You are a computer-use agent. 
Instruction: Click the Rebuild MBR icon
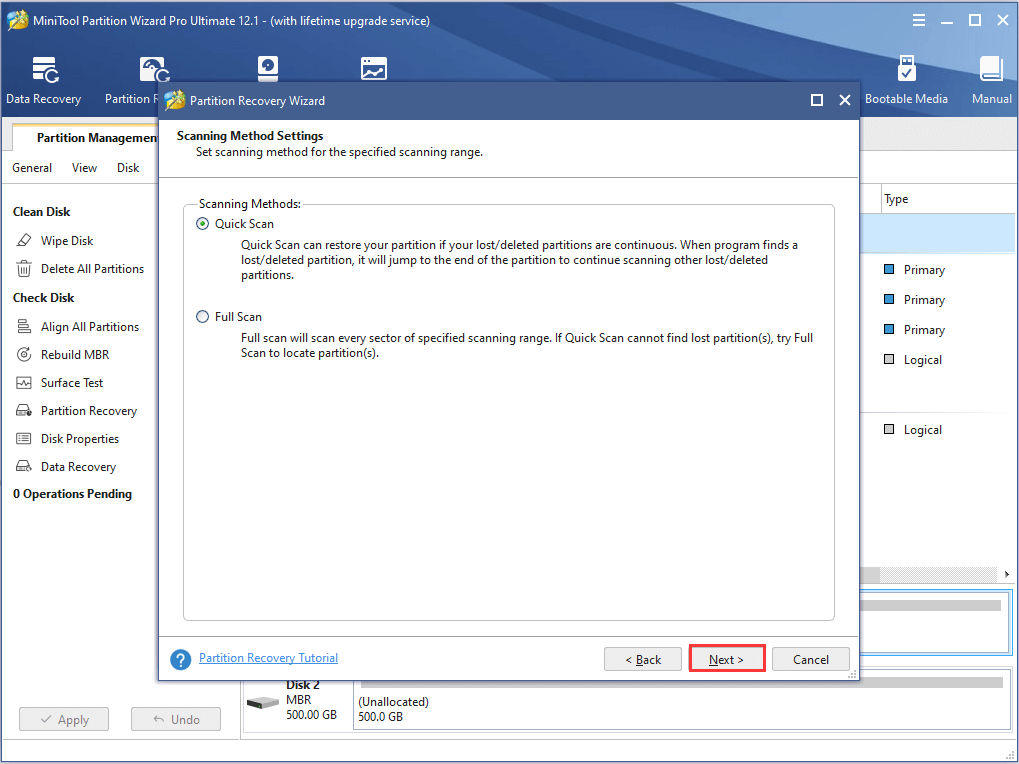[x=24, y=354]
